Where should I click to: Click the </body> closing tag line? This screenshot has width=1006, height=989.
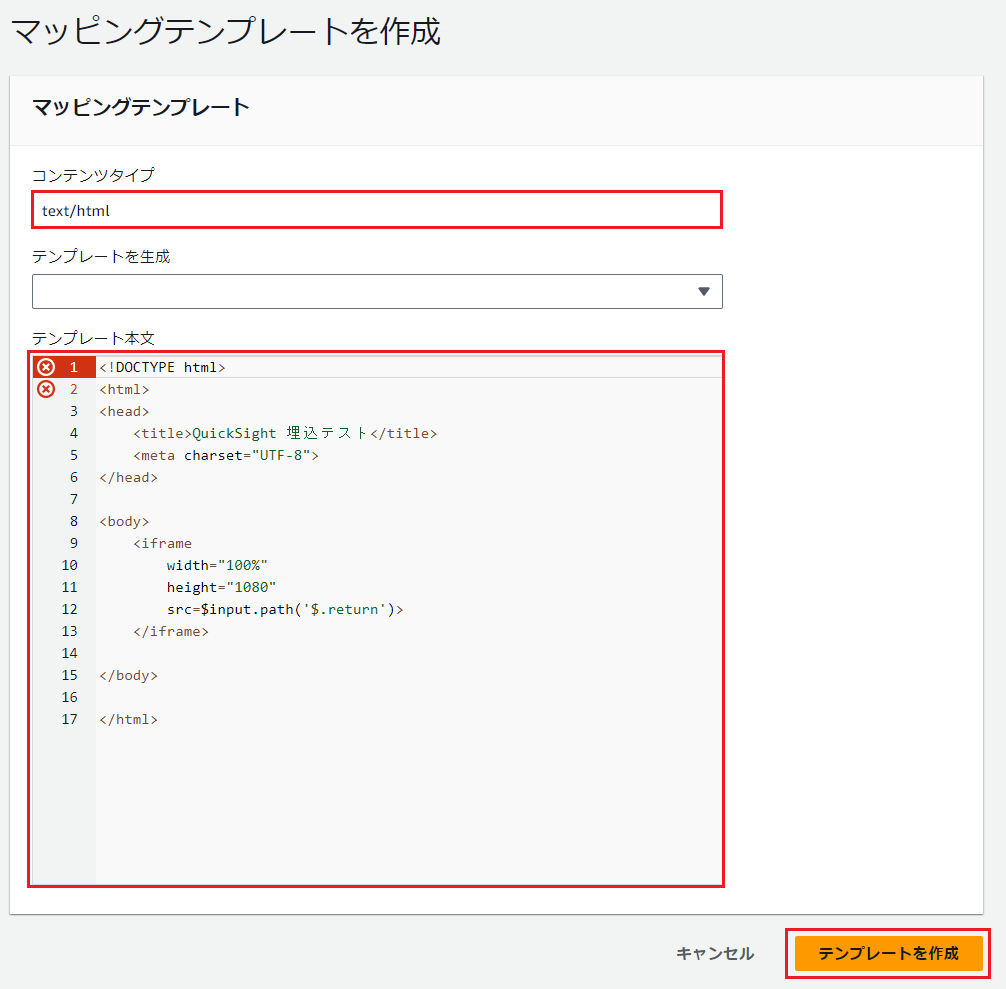128,675
